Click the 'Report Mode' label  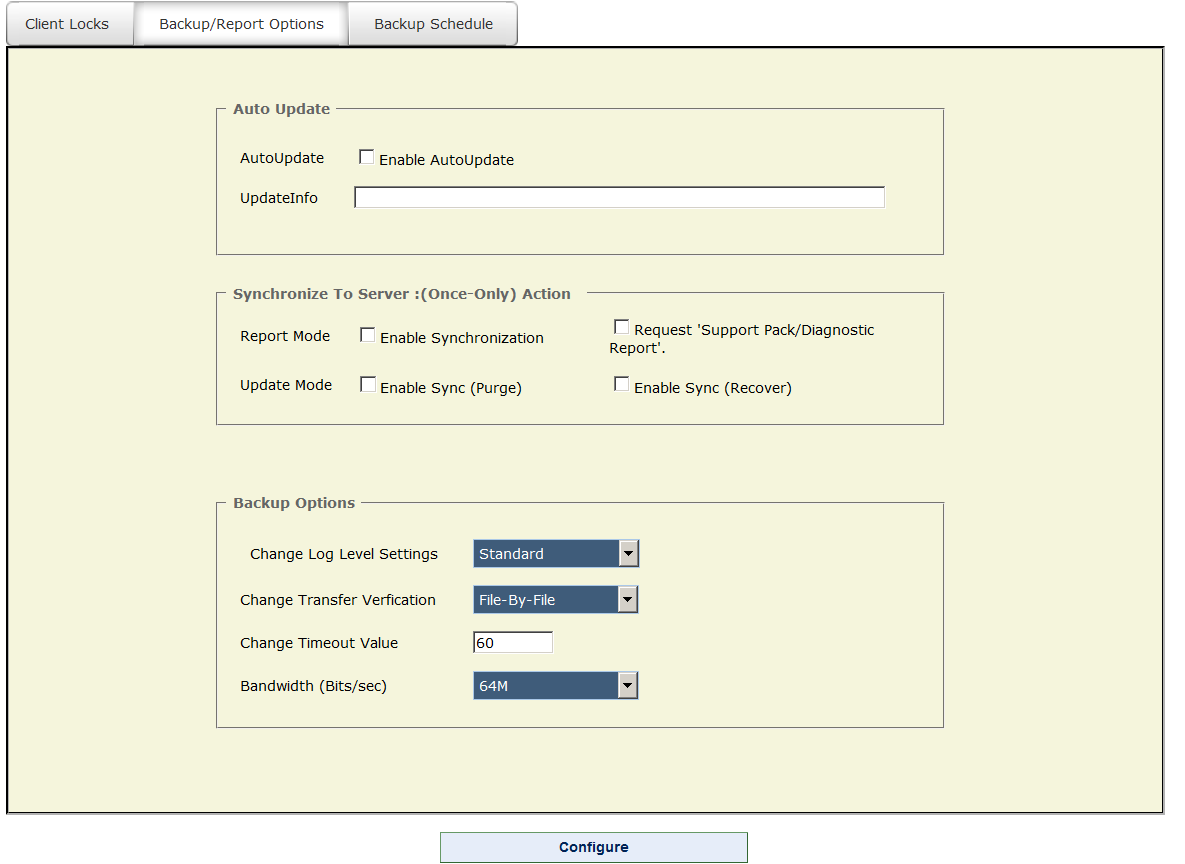point(285,336)
